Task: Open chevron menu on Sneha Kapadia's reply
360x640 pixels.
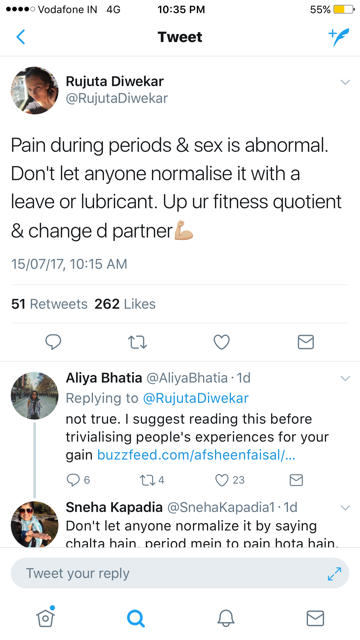Action: (x=345, y=508)
